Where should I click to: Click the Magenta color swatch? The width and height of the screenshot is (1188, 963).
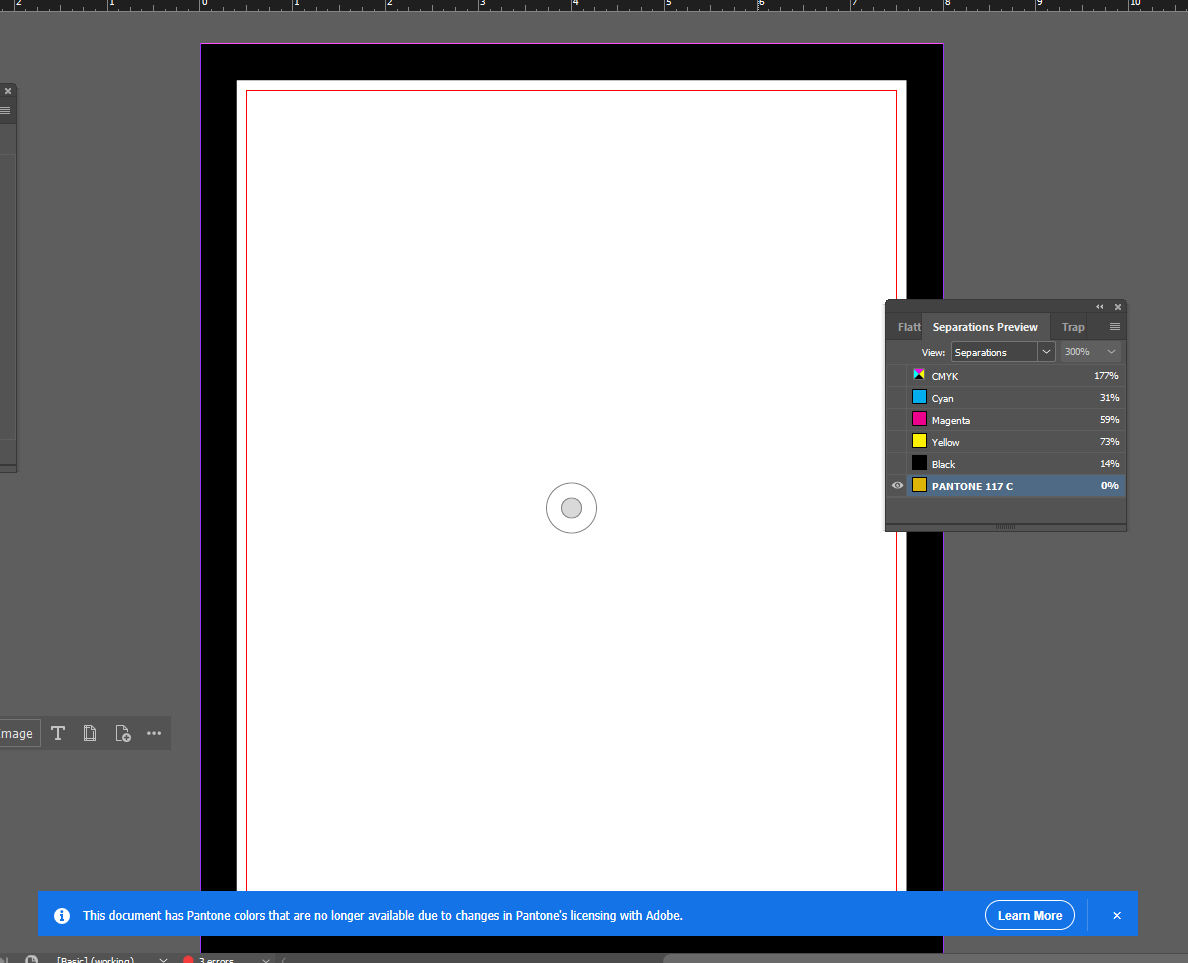click(919, 419)
